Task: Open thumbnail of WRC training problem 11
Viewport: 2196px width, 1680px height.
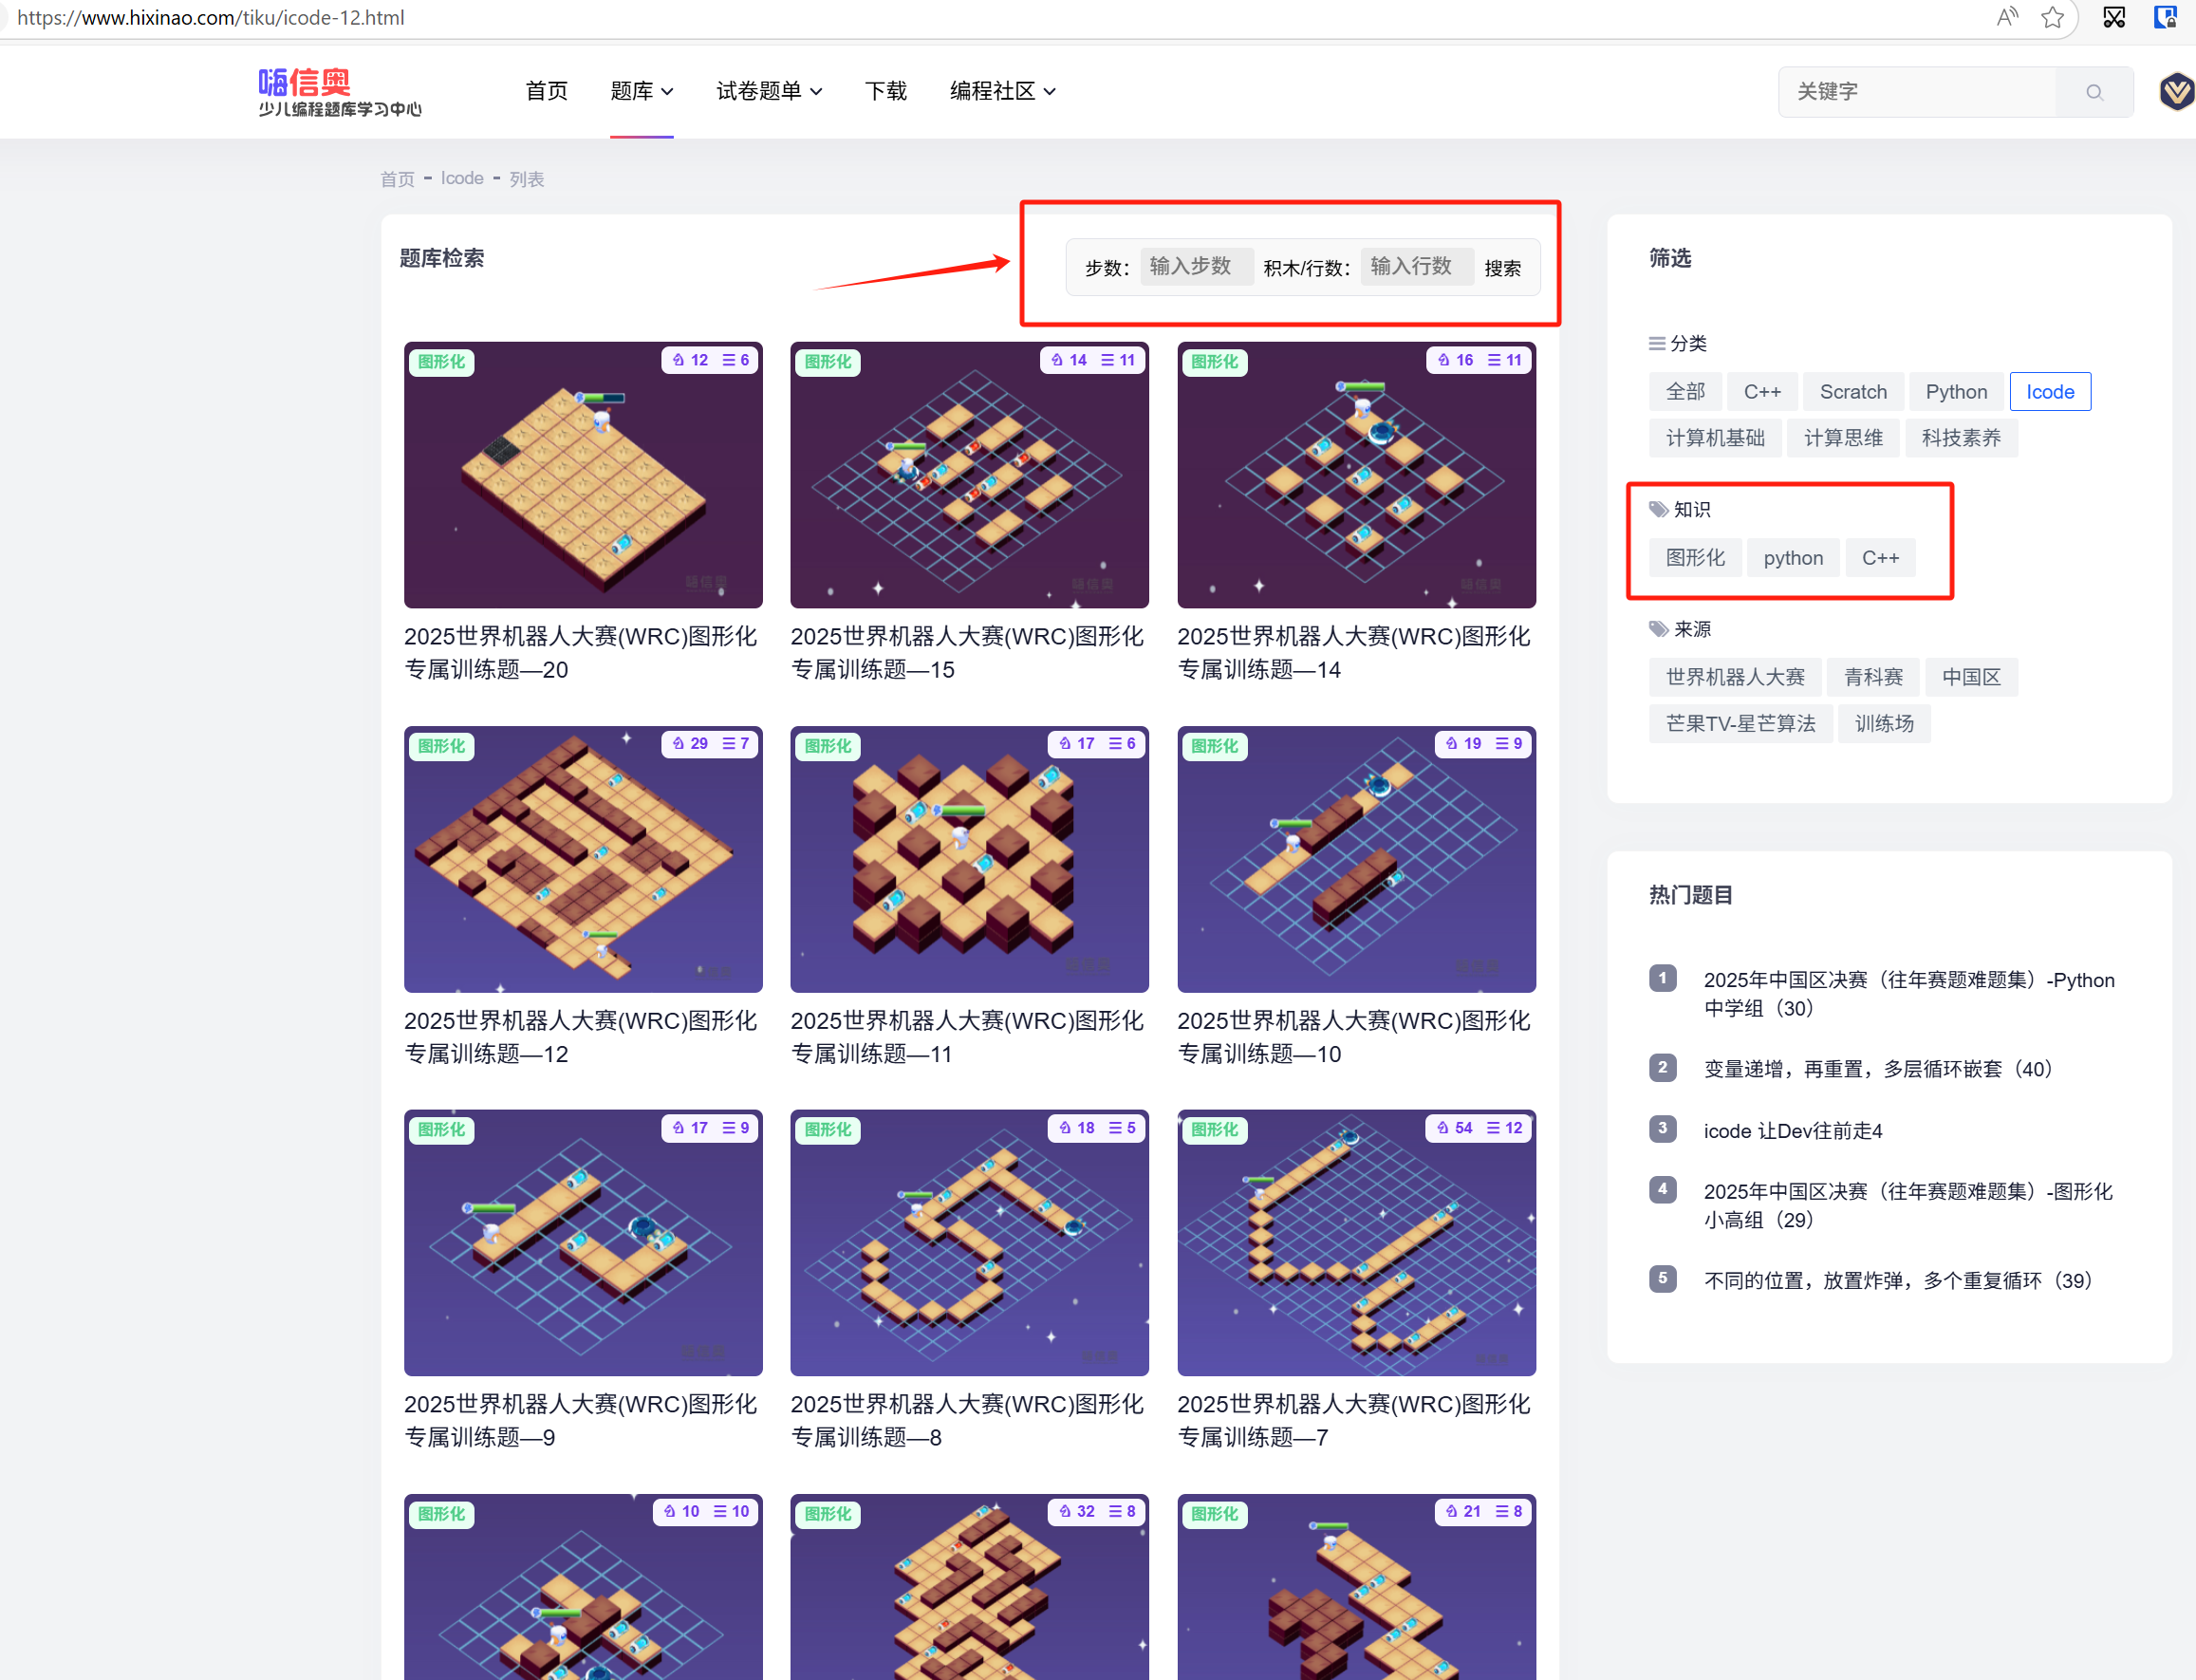Action: (x=969, y=859)
